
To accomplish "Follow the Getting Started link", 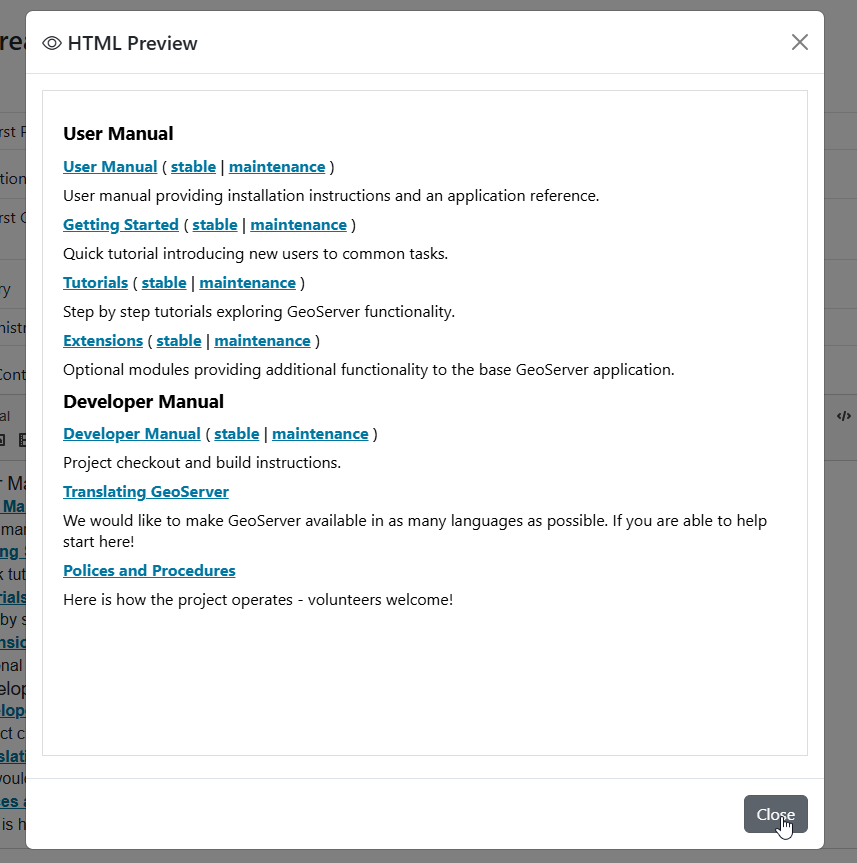I will click(121, 225).
